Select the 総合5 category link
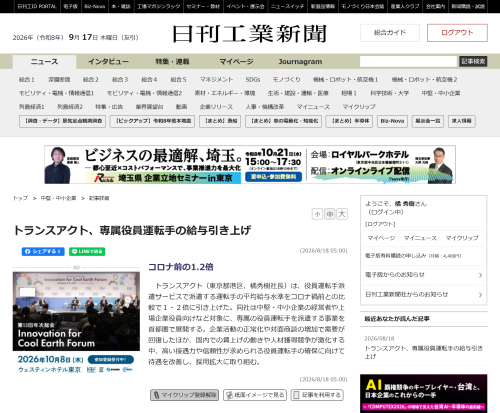This screenshot has height=413, width=500. (178, 80)
